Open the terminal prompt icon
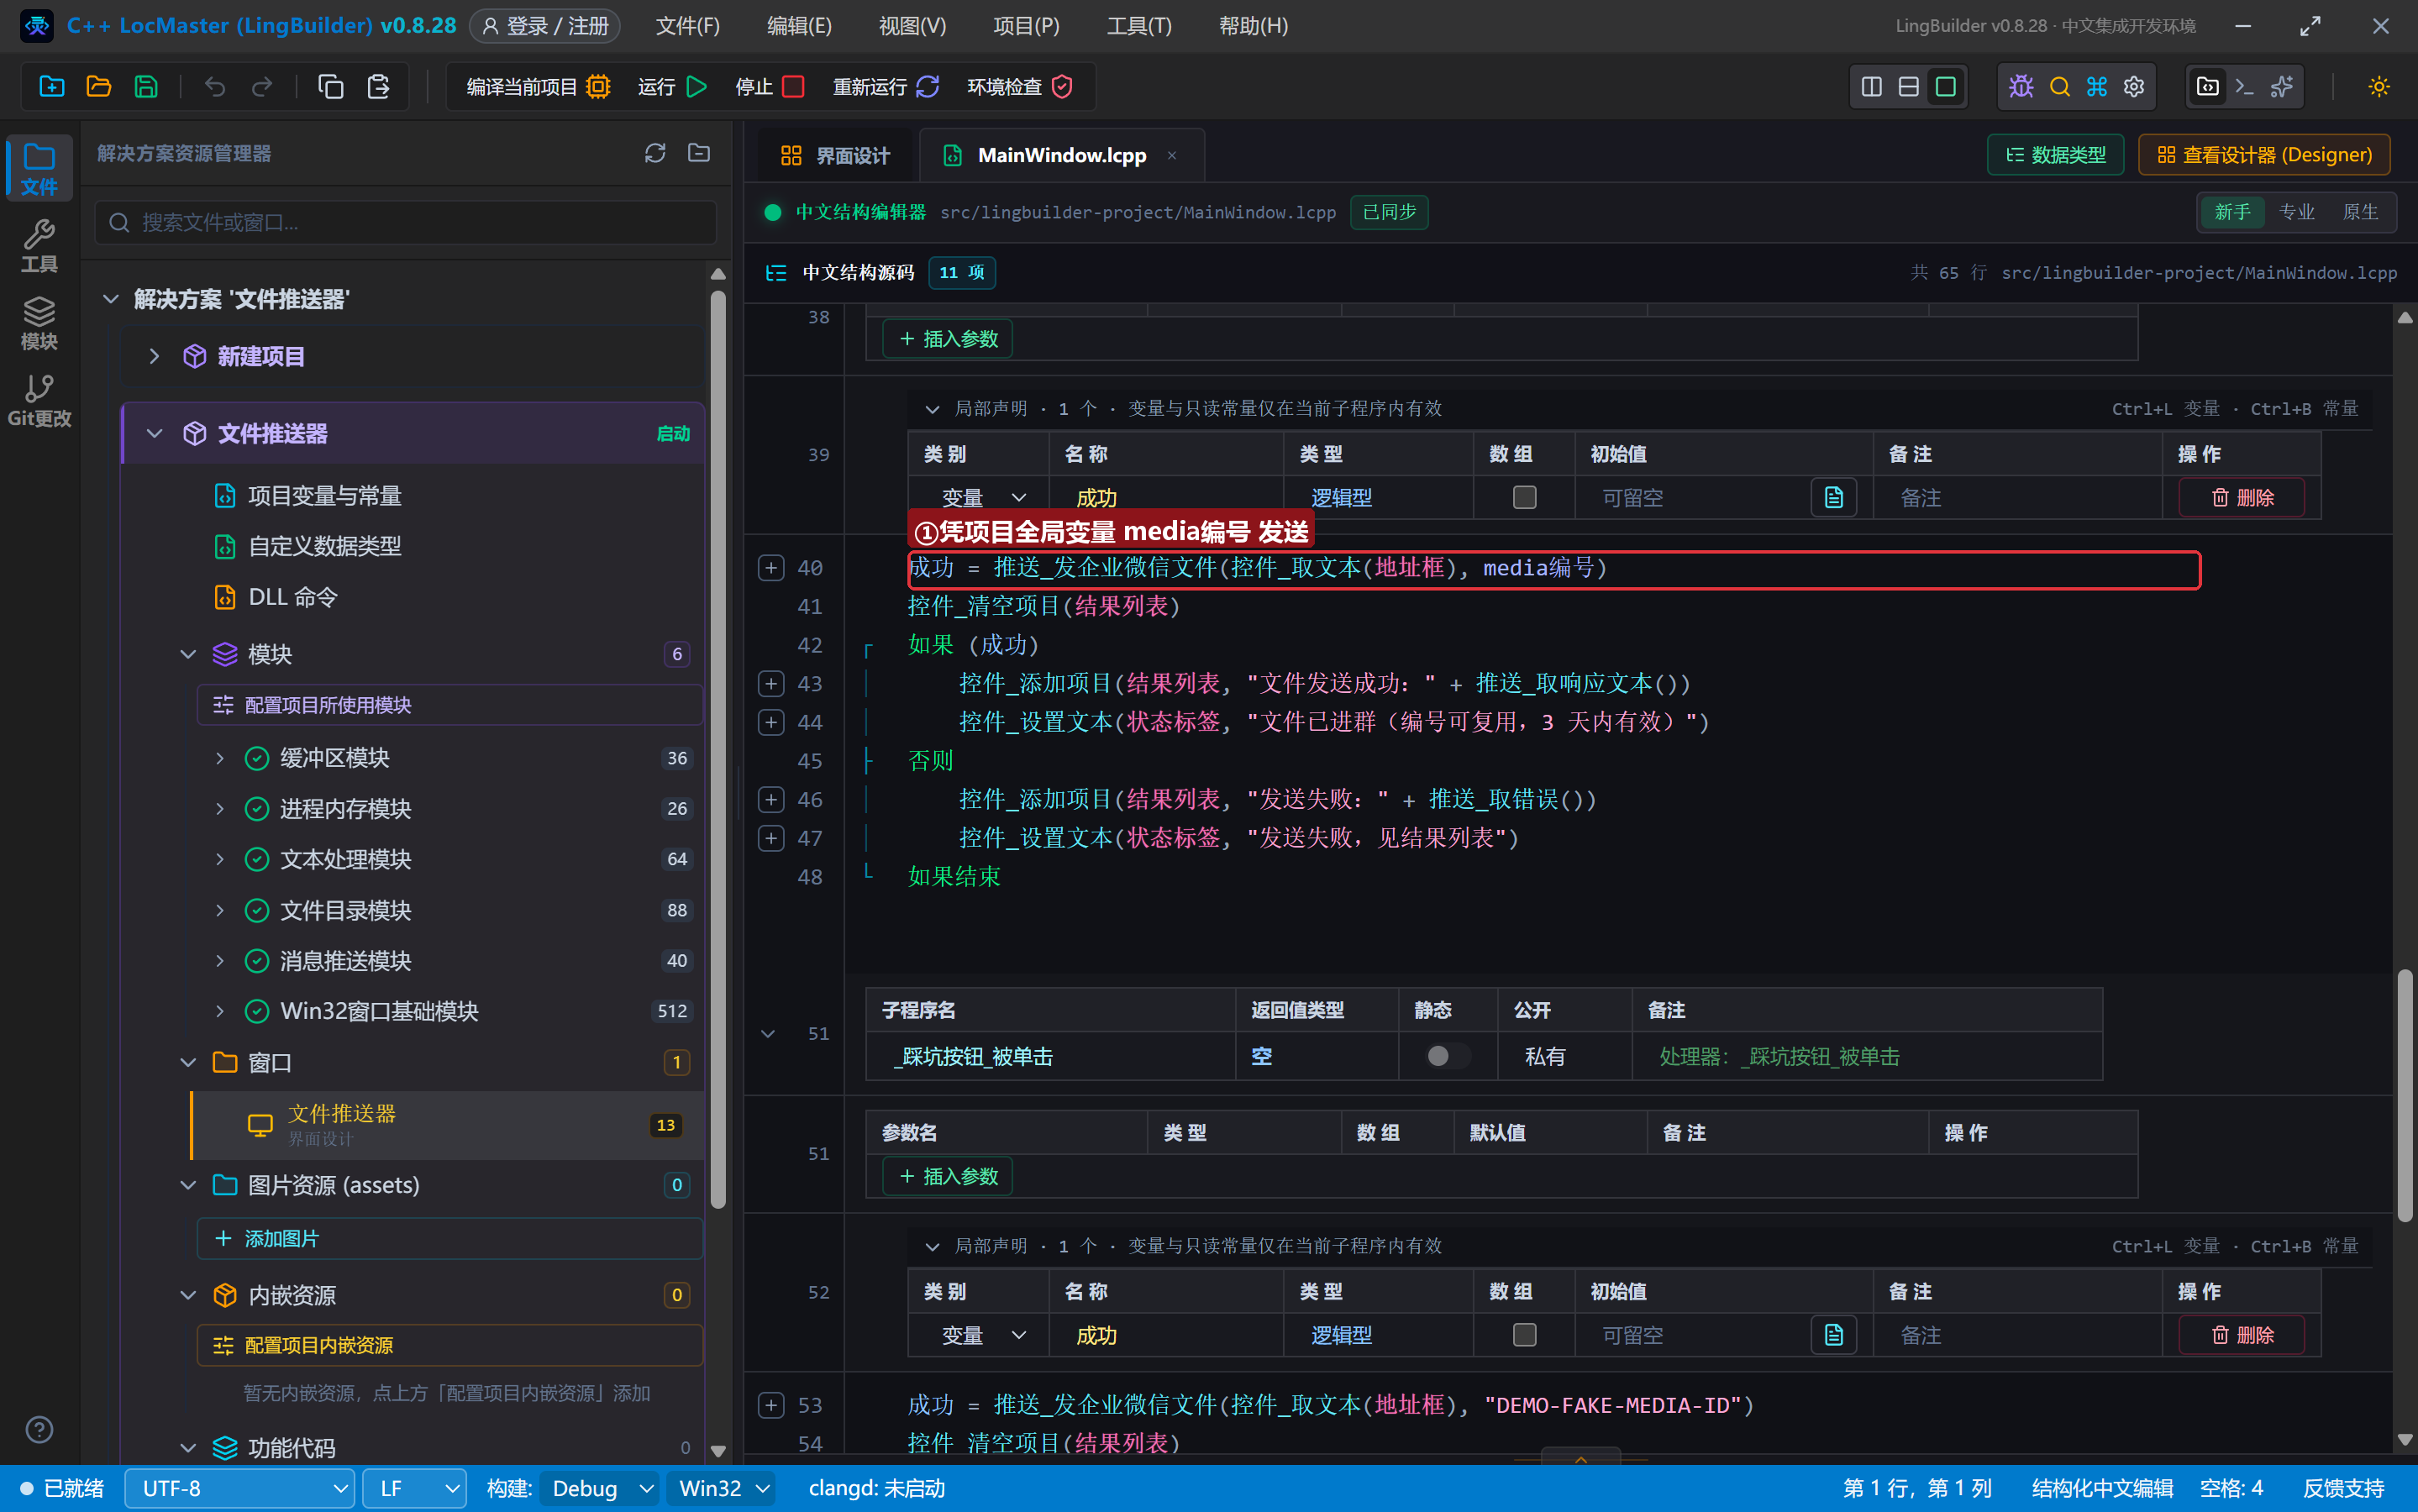Screen dimensions: 2418x1512 tap(2244, 86)
